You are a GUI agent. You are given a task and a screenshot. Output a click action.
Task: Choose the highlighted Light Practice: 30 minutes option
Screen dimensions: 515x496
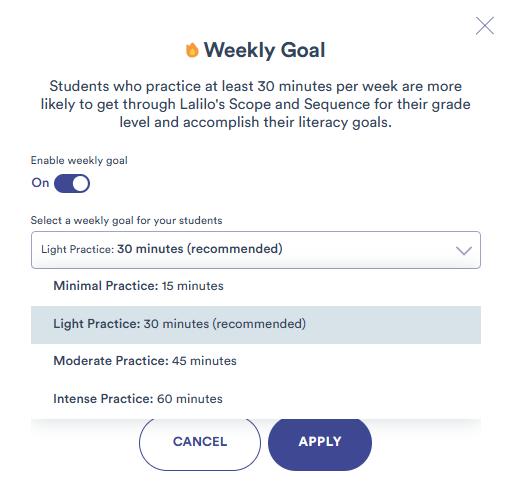[x=256, y=325]
